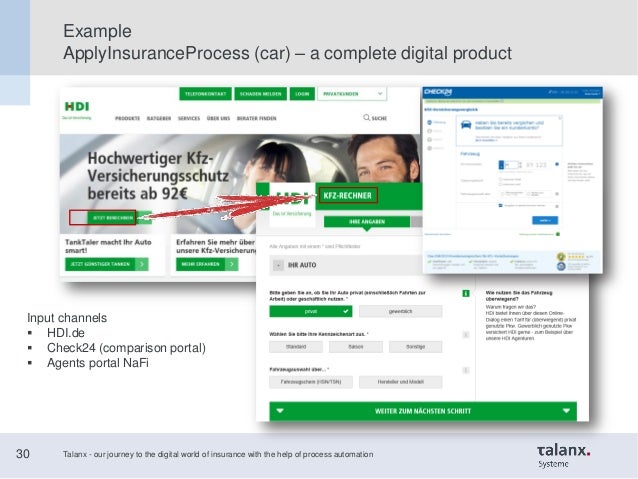Click the WEITER ZUM NÄCHSTEN SCHRITT label
The height and width of the screenshot is (479, 638).
click(423, 411)
